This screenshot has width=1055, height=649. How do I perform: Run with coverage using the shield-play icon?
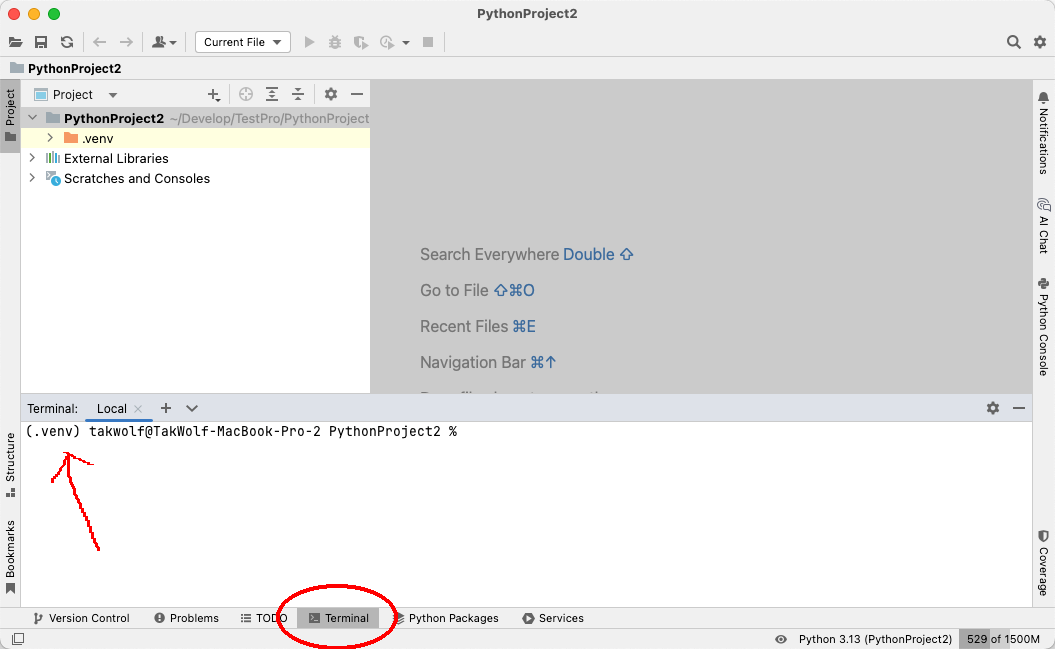click(361, 42)
